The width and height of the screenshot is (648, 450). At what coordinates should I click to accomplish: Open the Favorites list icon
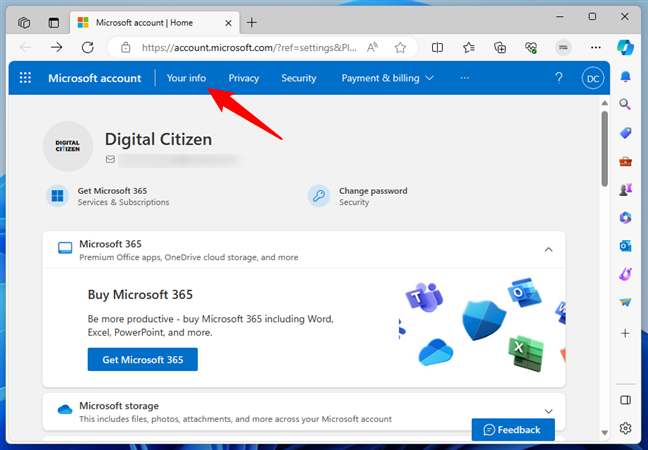[469, 48]
